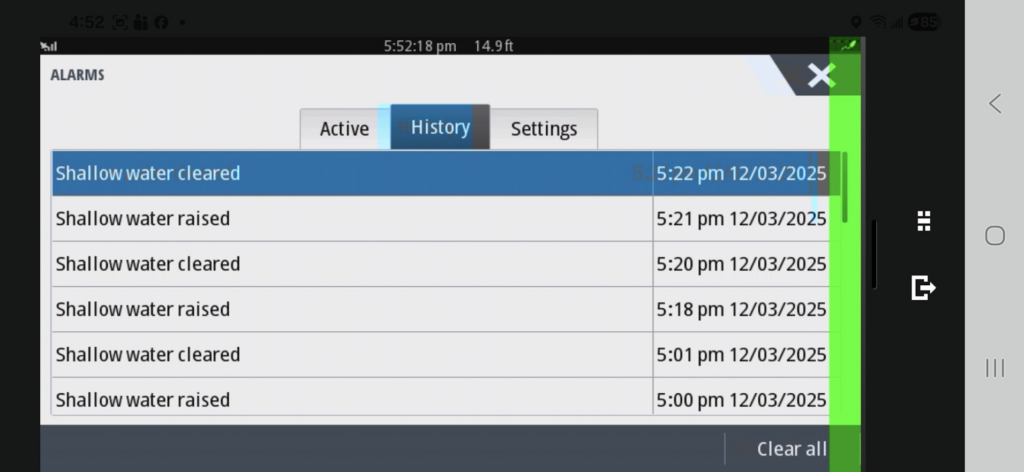This screenshot has height=472, width=1024.
Task: Tap the exit/disconnect icon in the side panel
Action: click(x=923, y=288)
